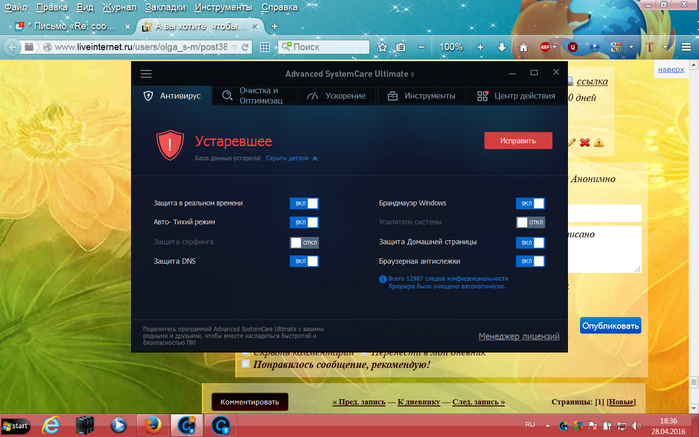The image size is (699, 437).
Task: Click the browser back arrow button
Action: [12, 47]
